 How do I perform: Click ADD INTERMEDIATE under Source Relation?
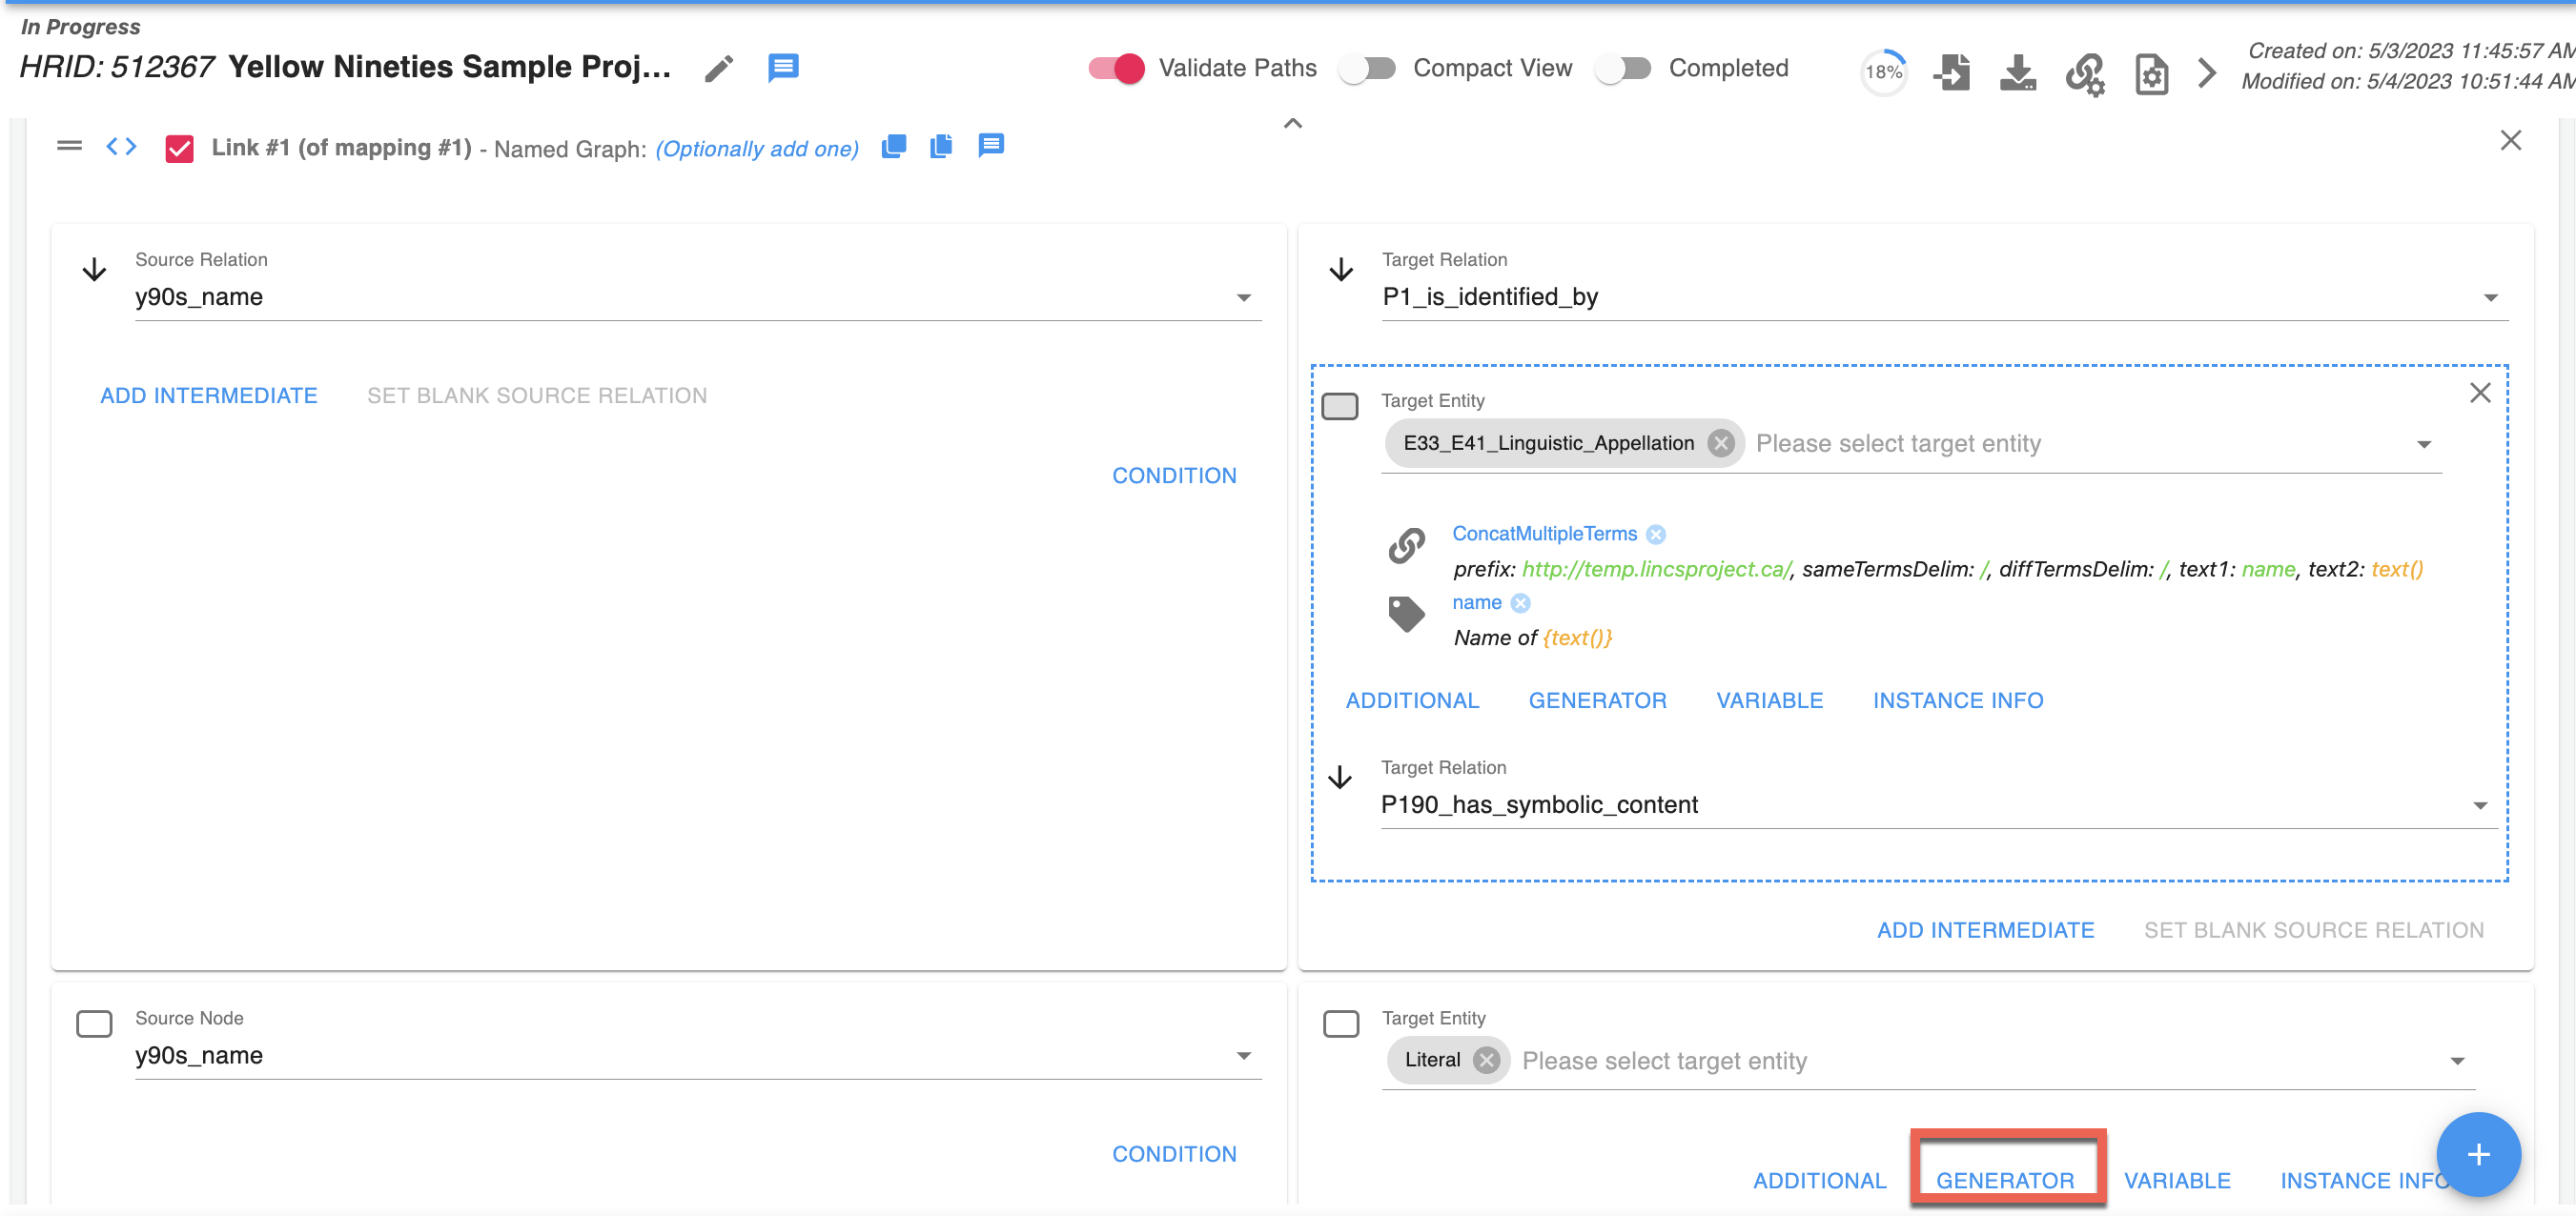208,395
